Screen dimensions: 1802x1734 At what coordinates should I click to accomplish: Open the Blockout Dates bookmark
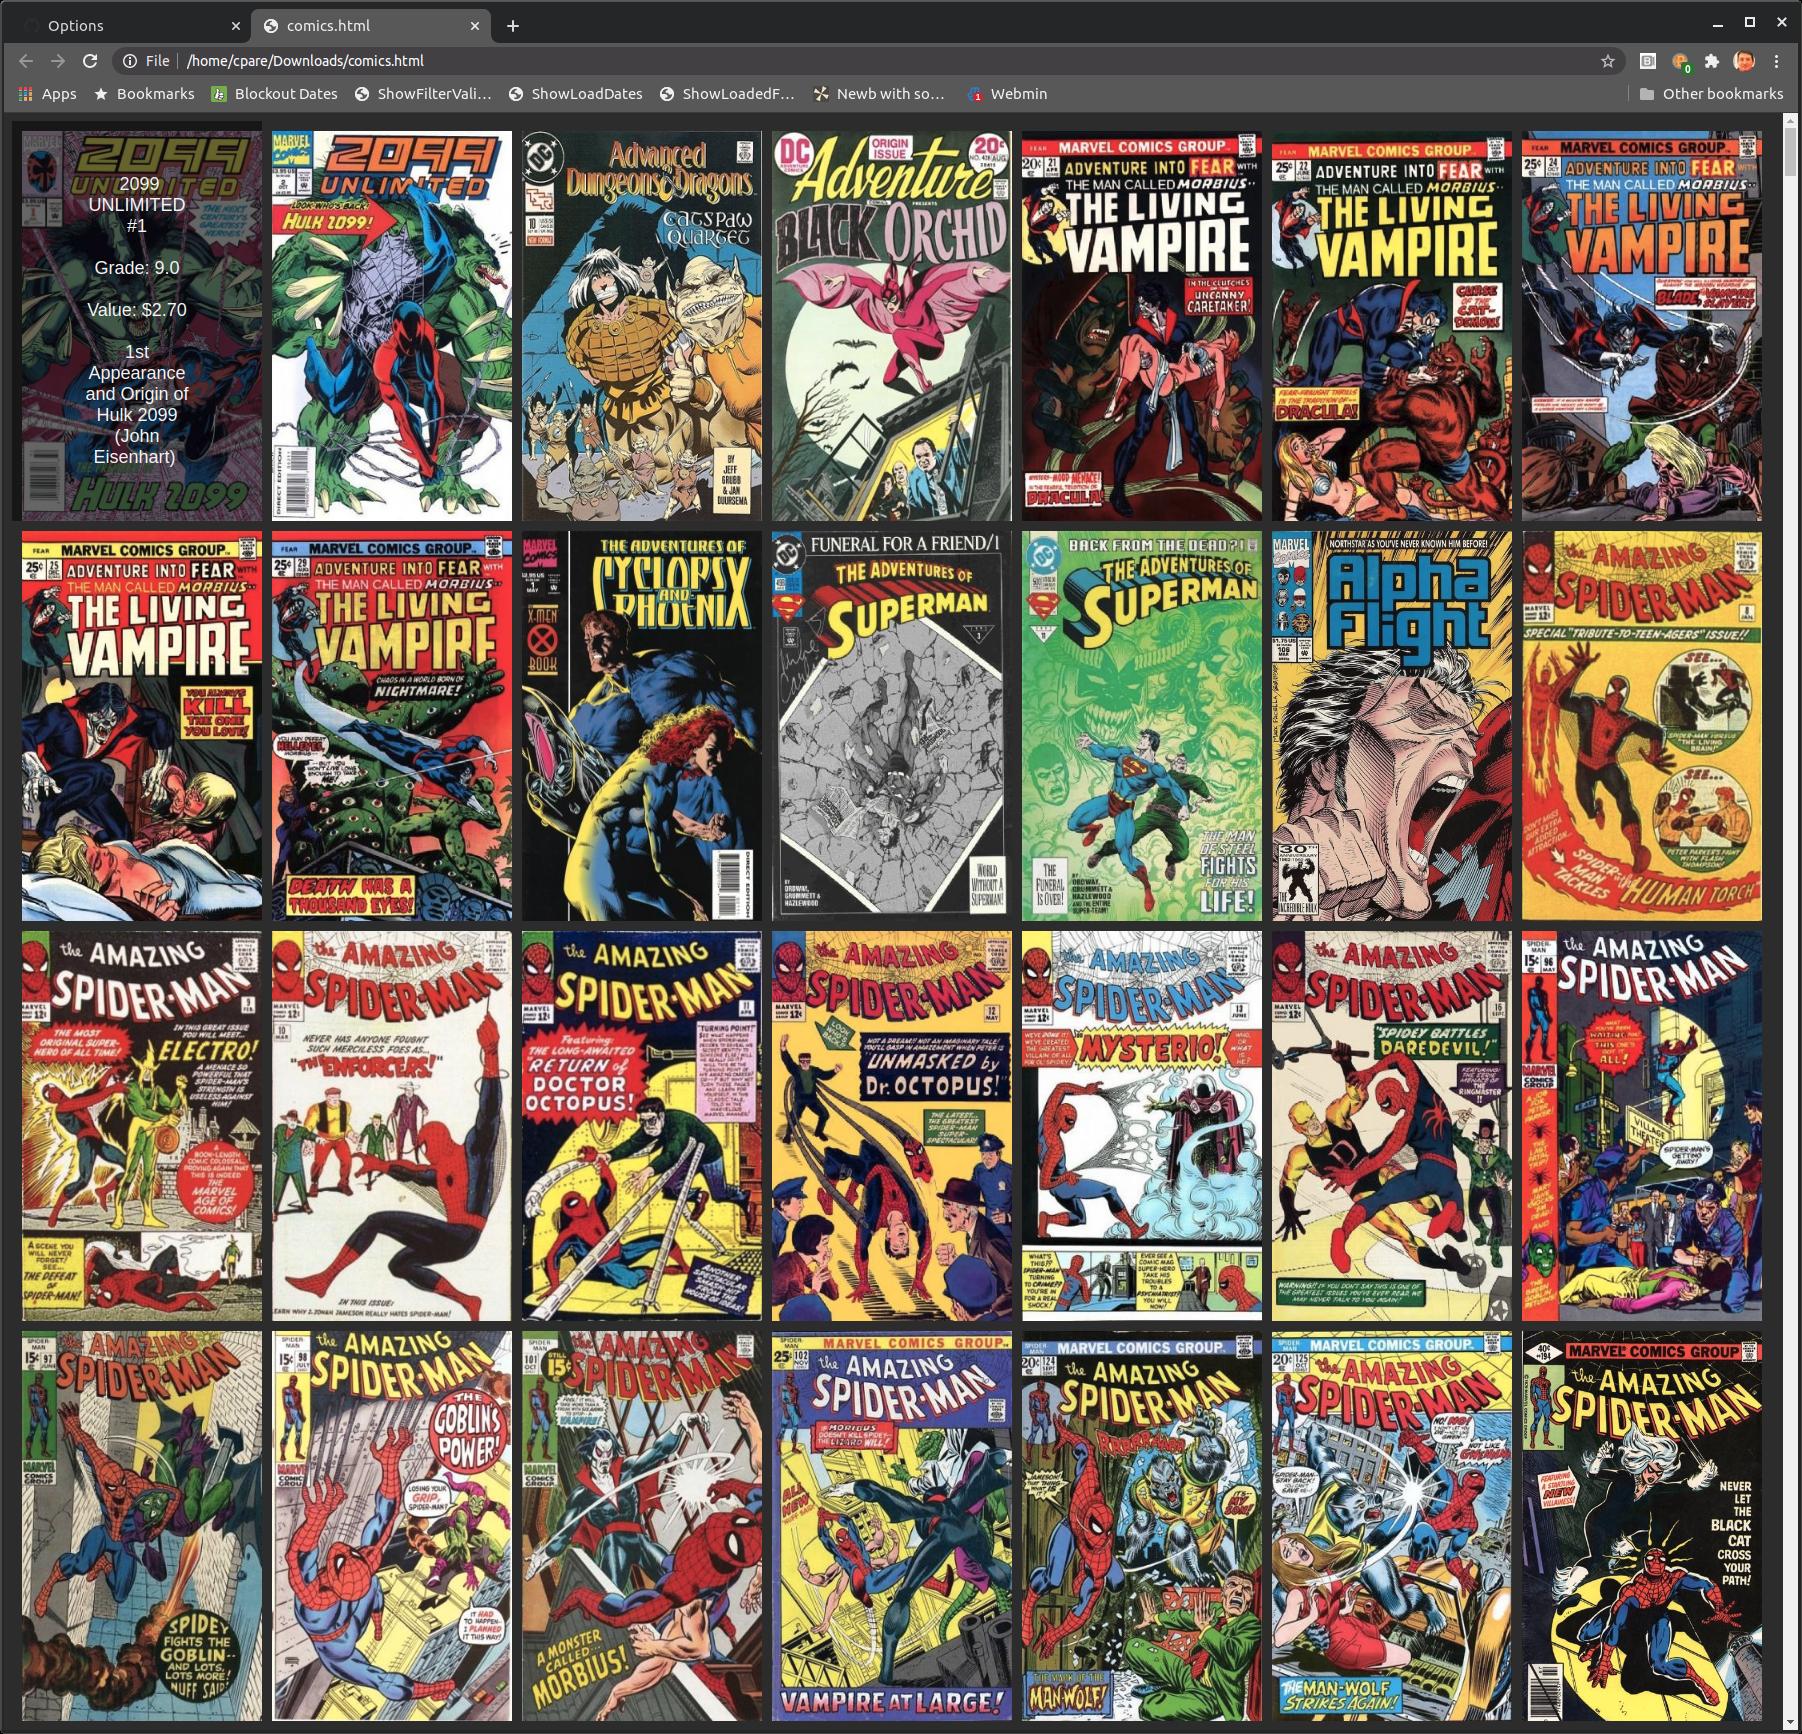[x=276, y=93]
